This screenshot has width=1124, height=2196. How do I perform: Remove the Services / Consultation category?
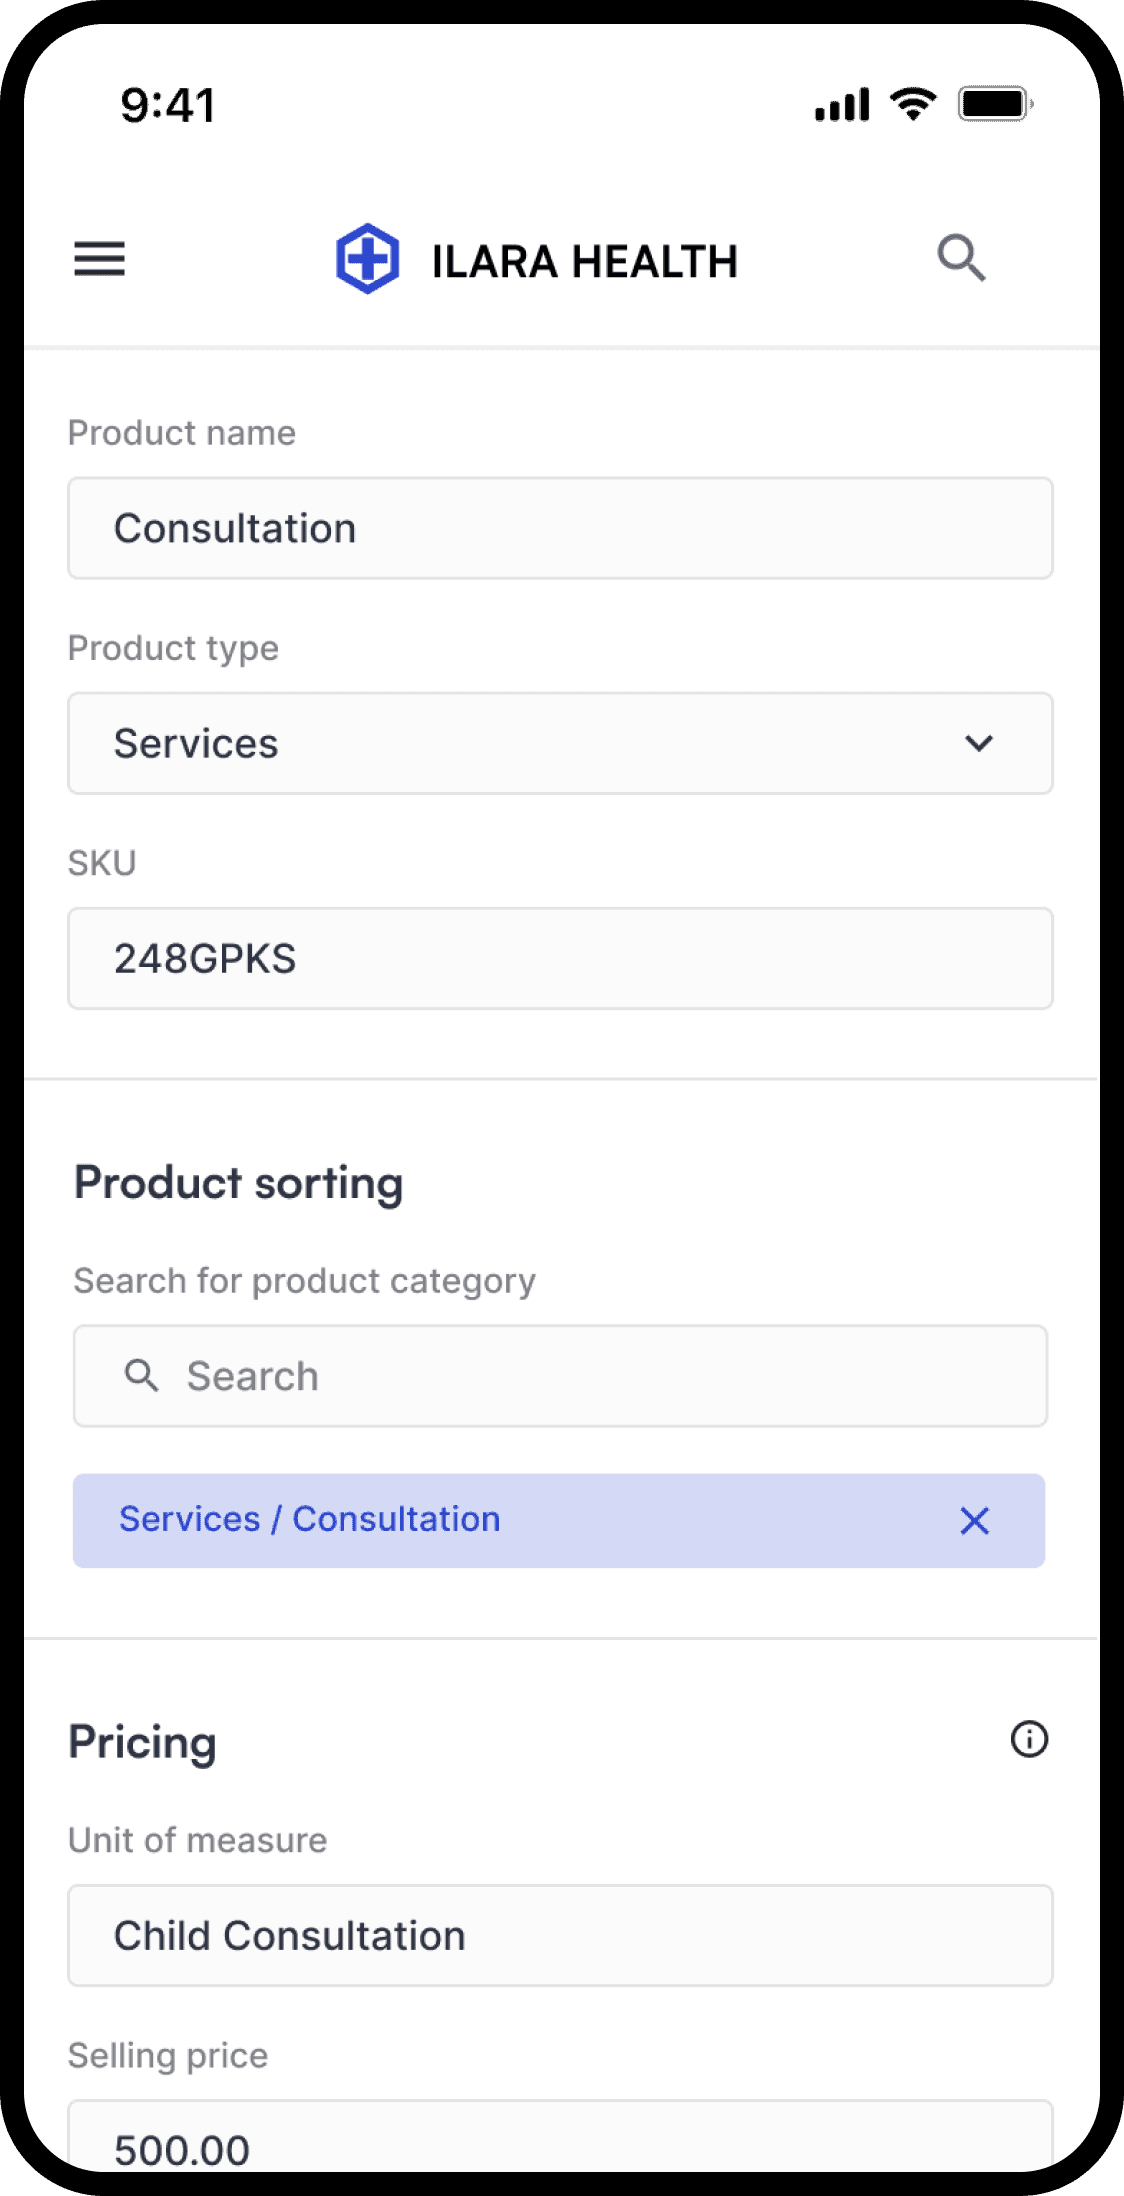(974, 1521)
